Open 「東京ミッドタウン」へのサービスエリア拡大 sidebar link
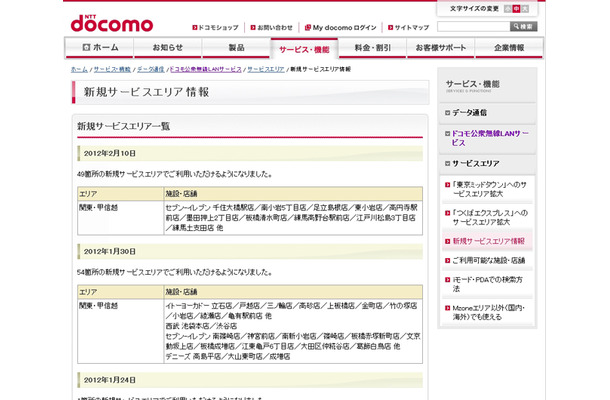The image size is (610, 400). point(489,189)
